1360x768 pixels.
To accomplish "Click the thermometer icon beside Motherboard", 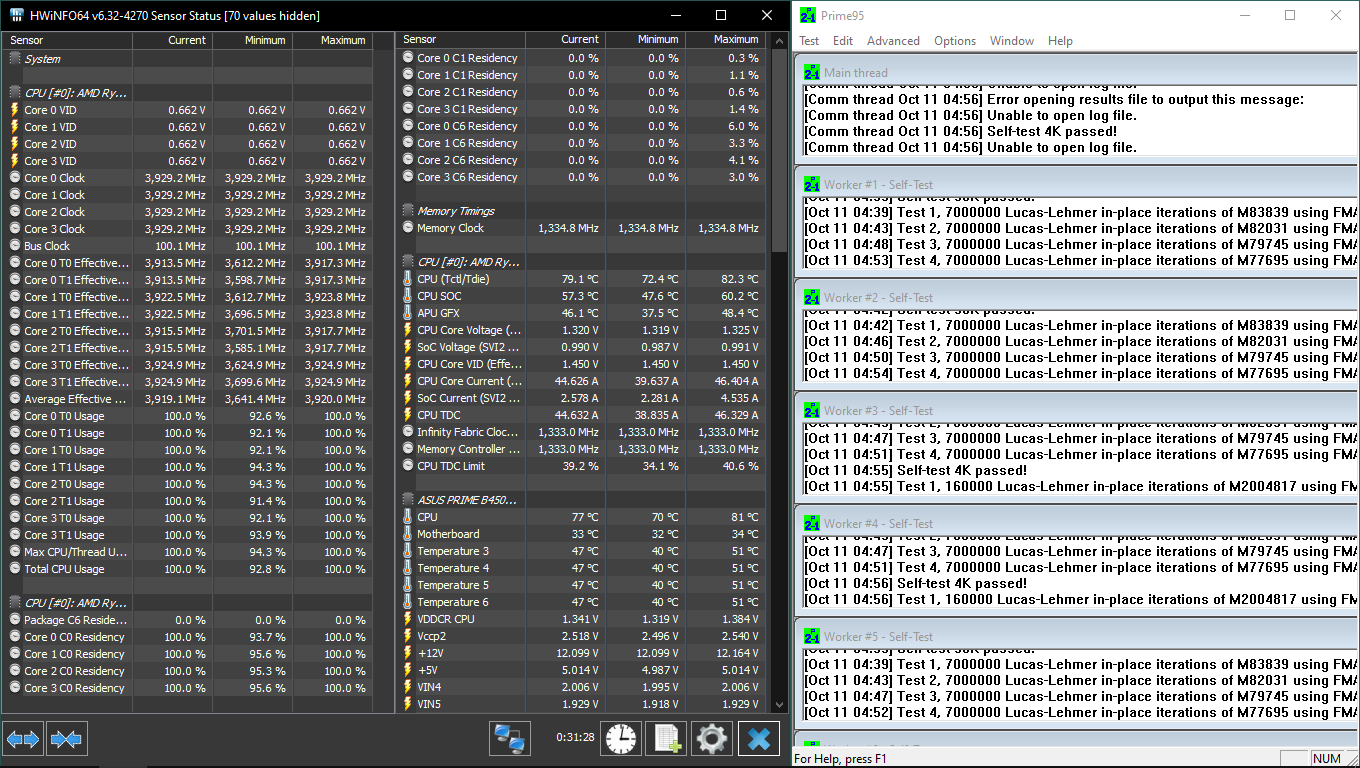I will coord(407,534).
